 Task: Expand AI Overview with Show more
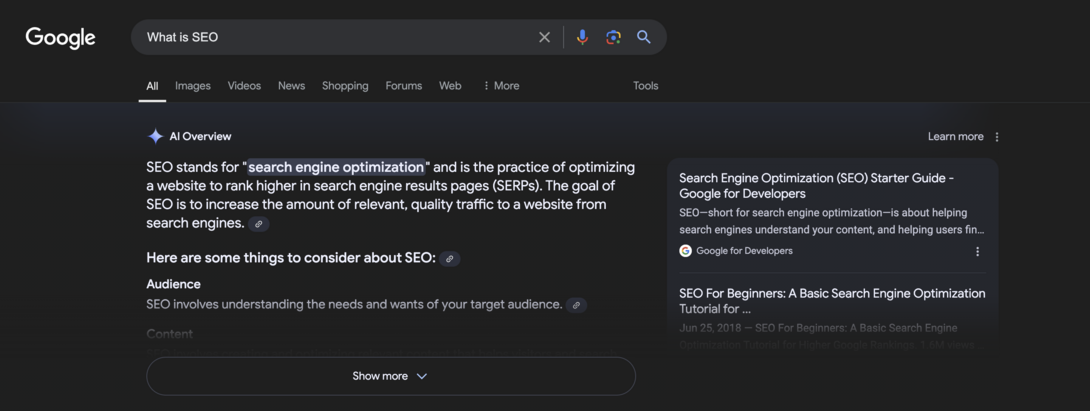pos(391,376)
